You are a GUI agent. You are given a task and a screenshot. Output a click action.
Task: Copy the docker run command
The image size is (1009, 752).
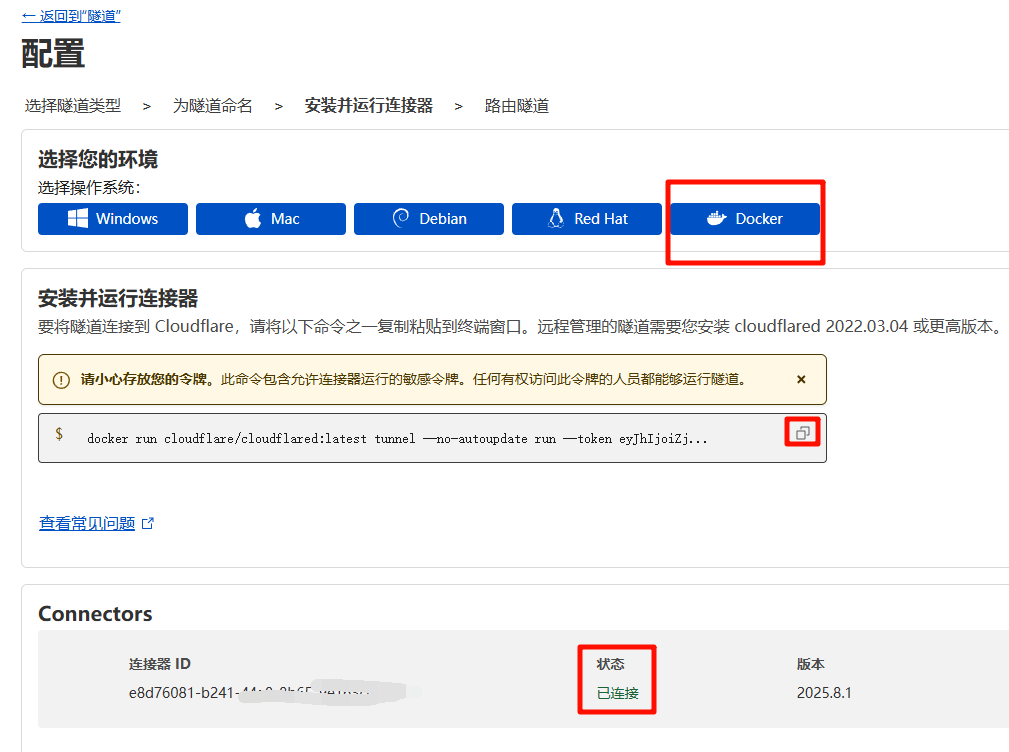click(801, 433)
